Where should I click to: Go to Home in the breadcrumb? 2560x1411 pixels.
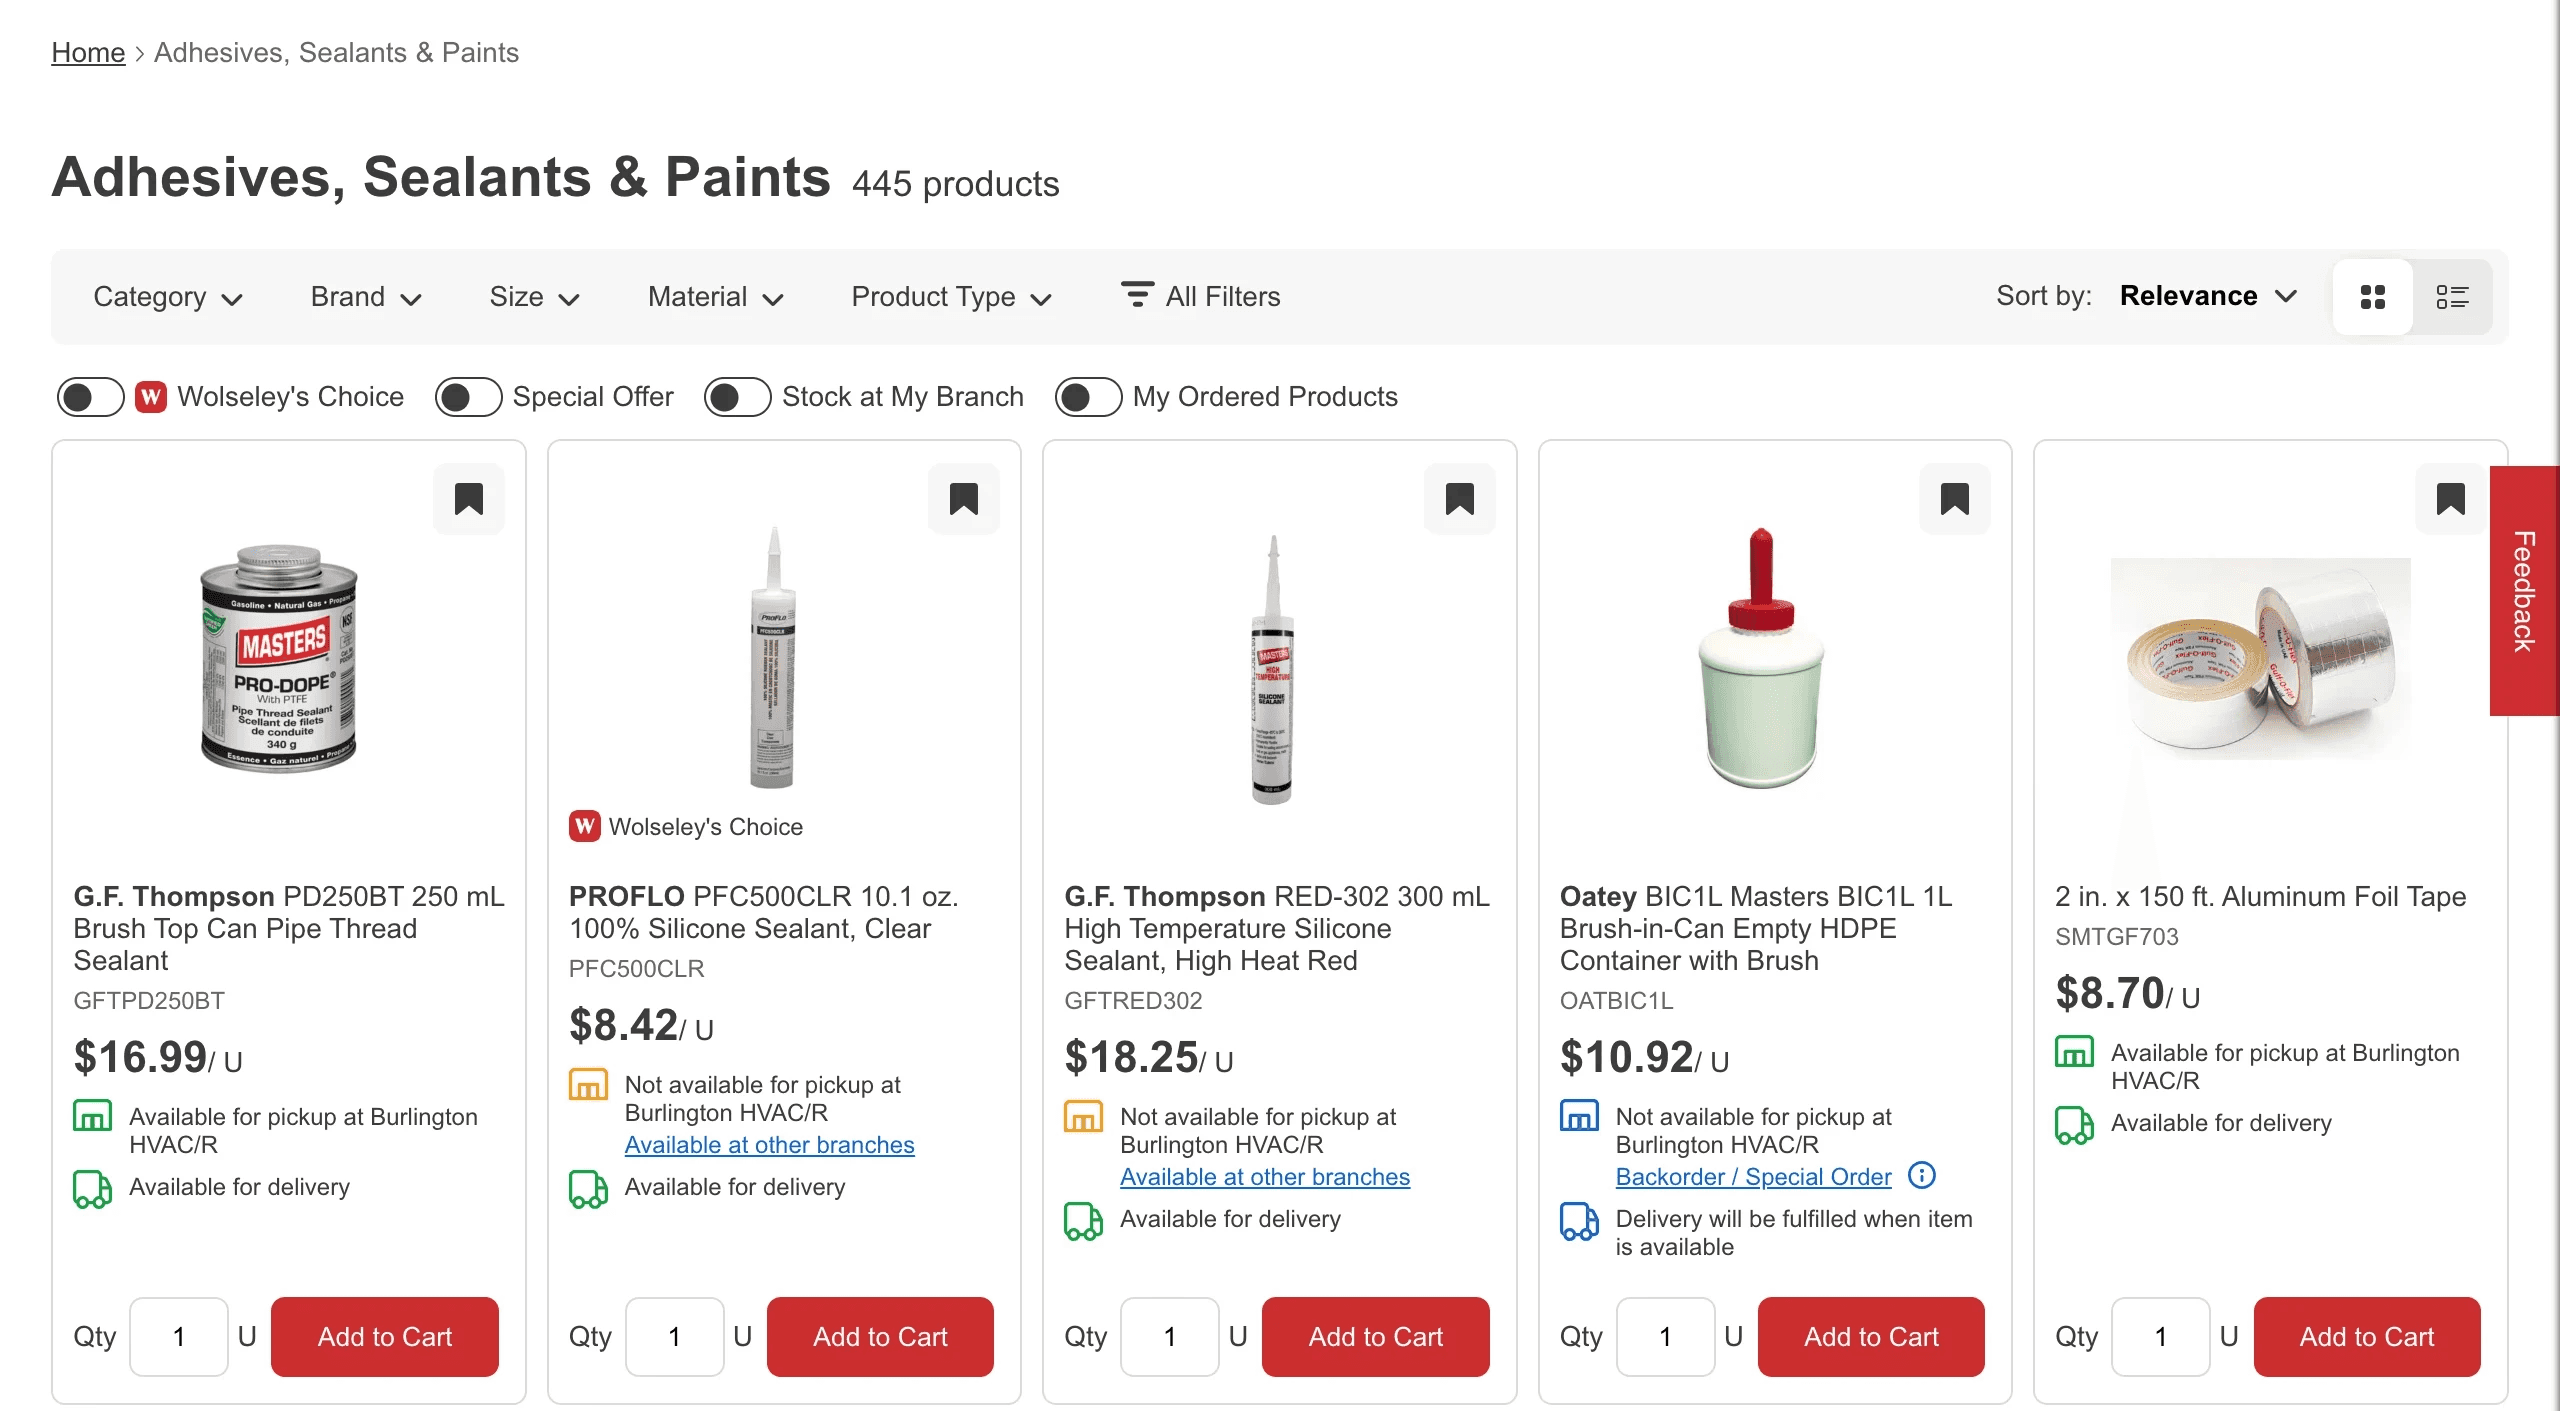tap(88, 52)
